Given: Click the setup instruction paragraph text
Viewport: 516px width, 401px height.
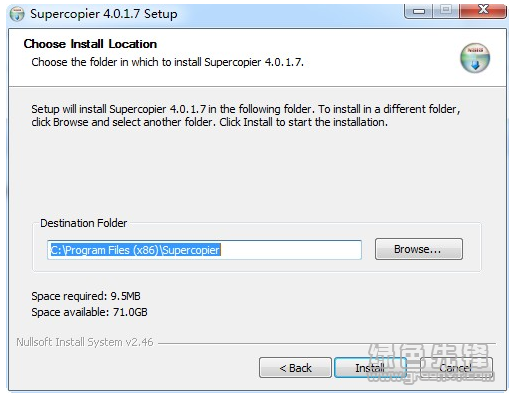Looking at the screenshot, I should coord(246,116).
